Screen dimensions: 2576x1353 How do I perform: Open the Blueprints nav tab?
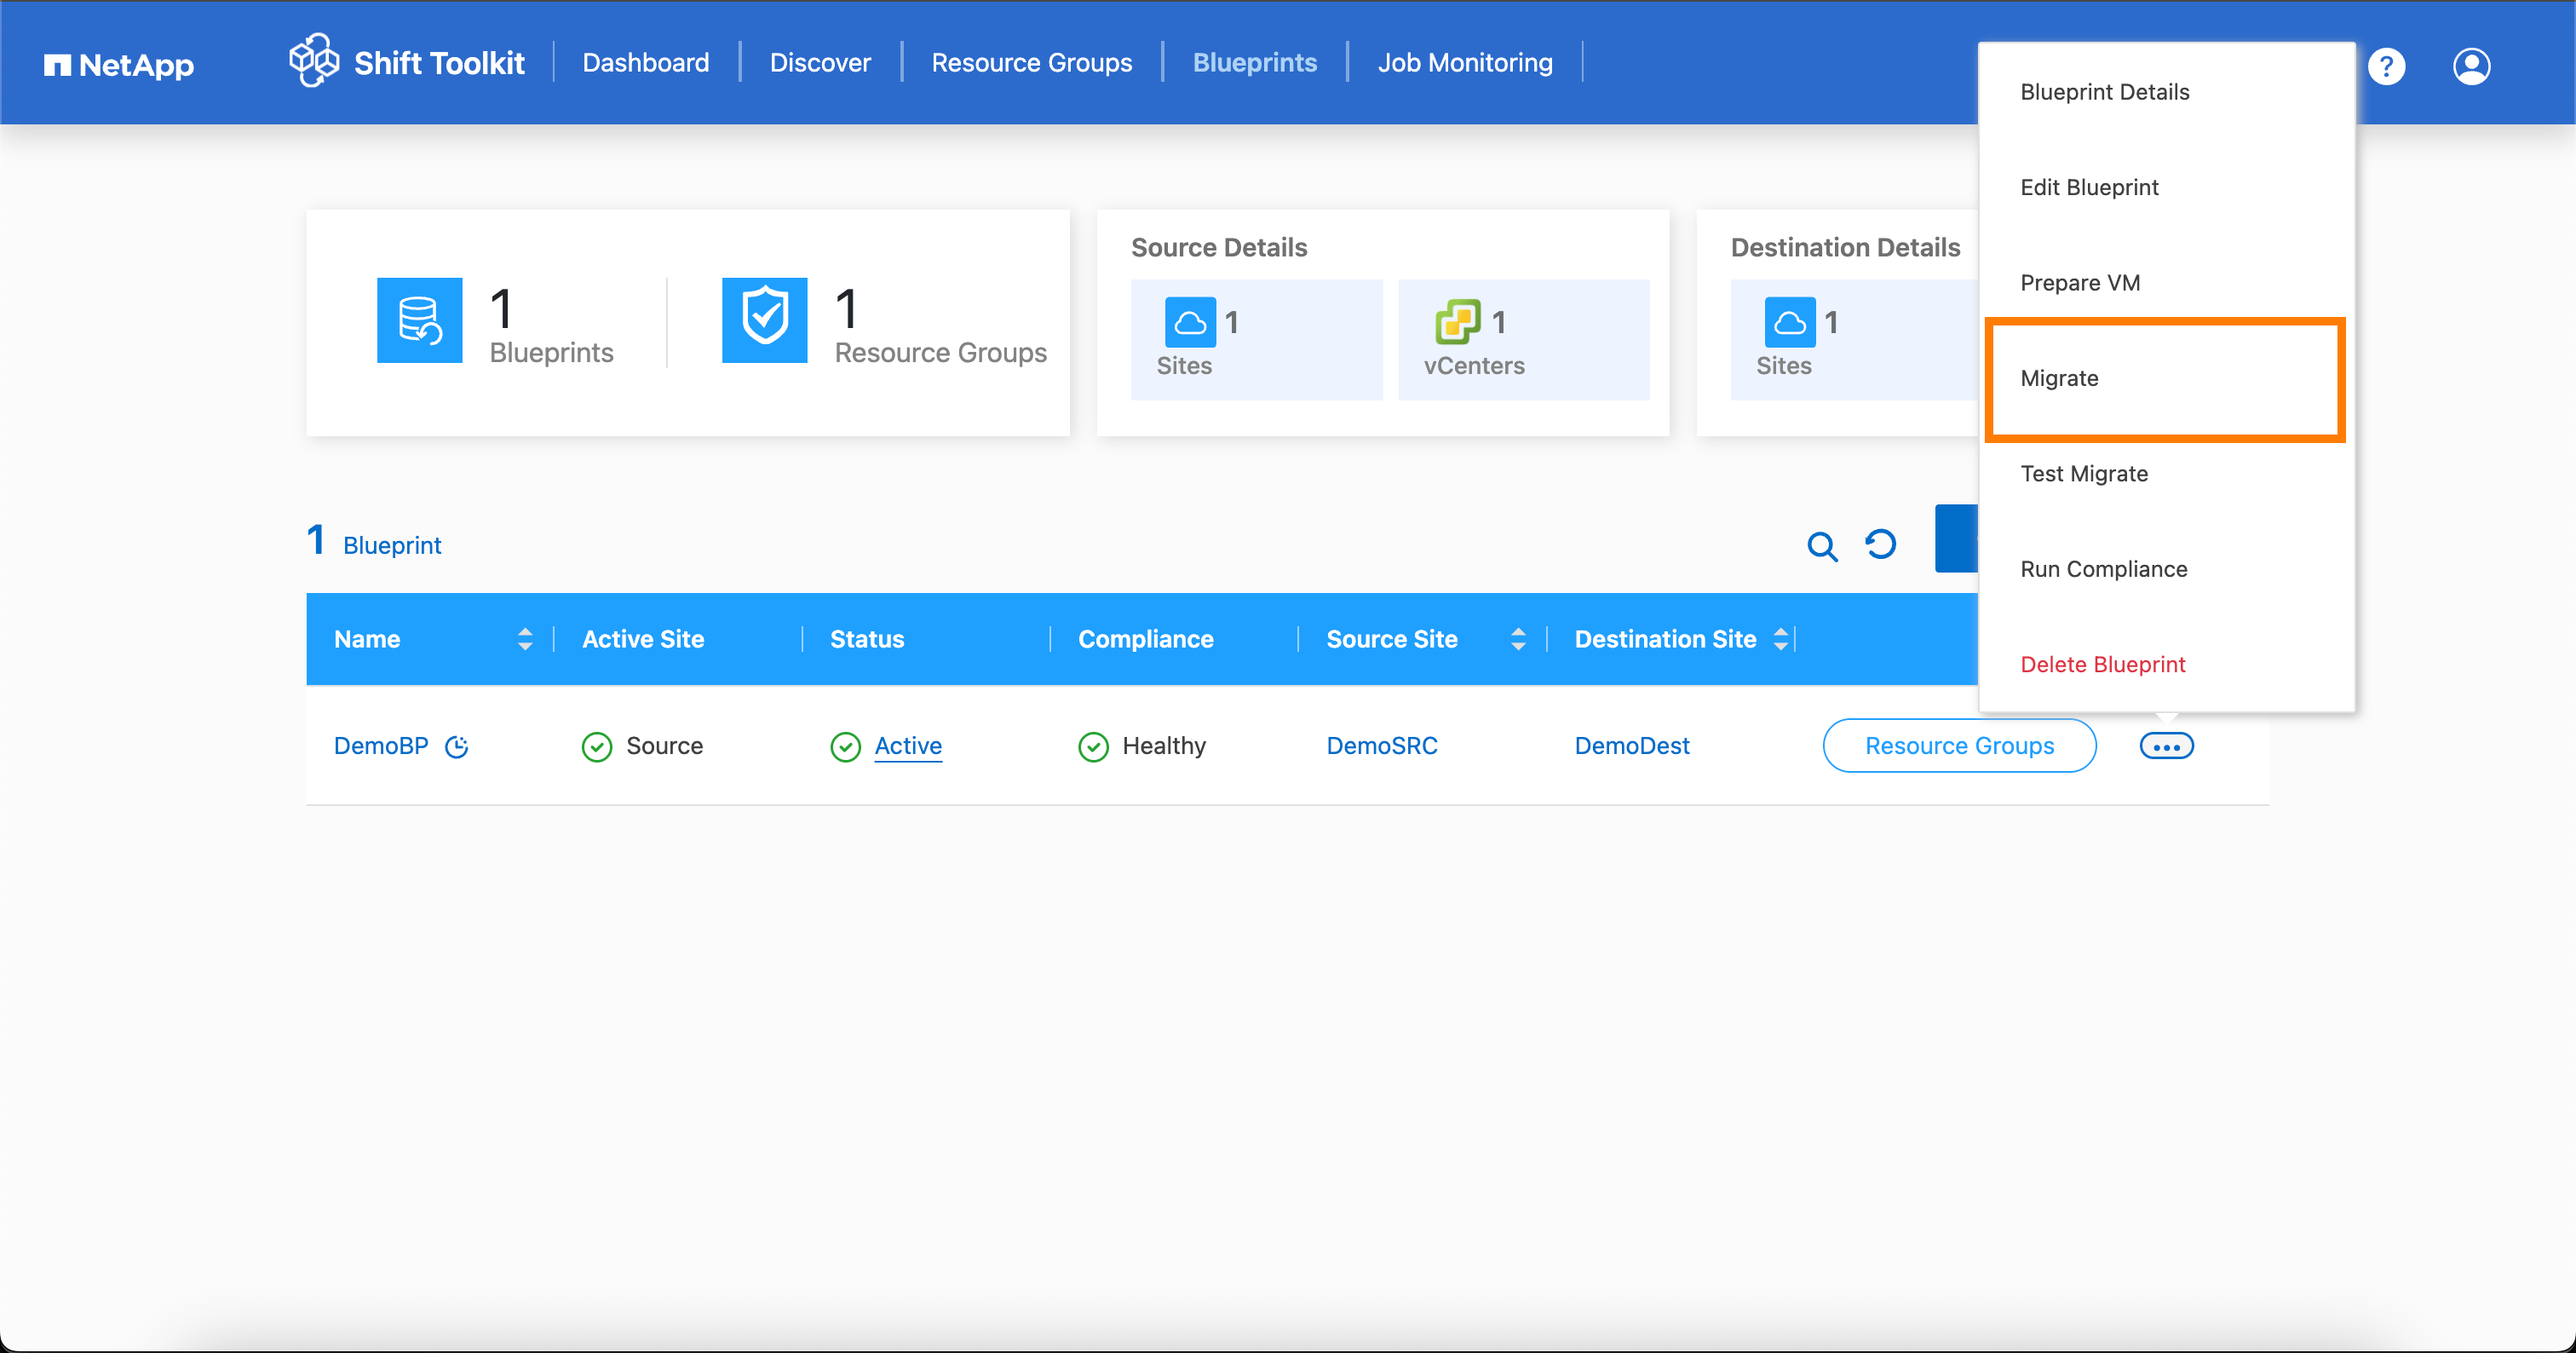coord(1254,63)
